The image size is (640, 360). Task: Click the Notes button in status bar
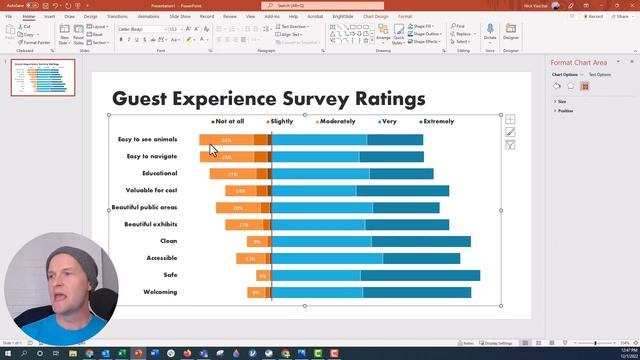[x=466, y=343]
